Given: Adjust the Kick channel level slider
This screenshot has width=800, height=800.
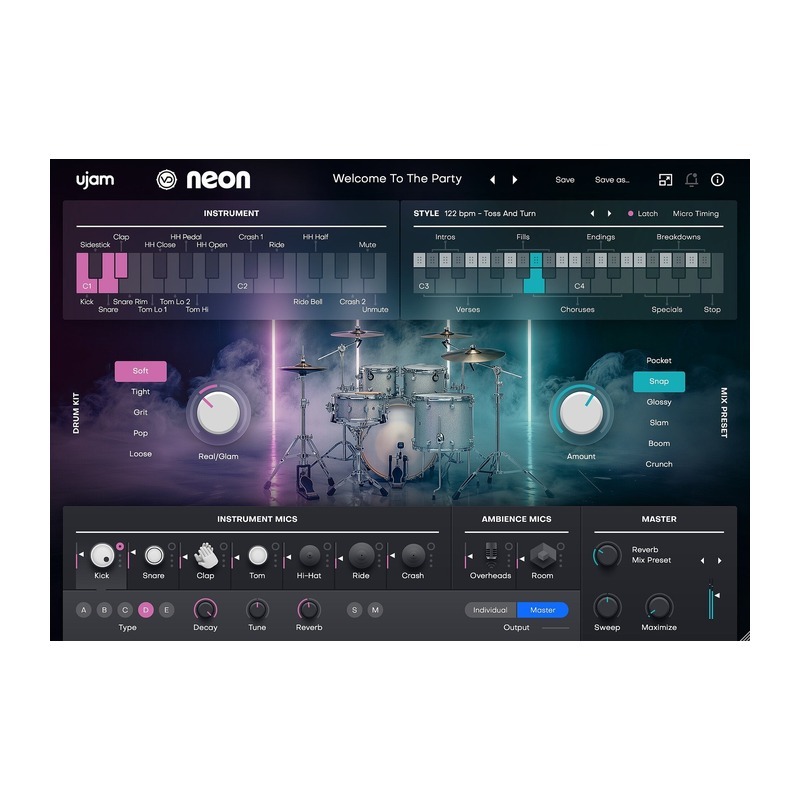Looking at the screenshot, I should (78, 556).
